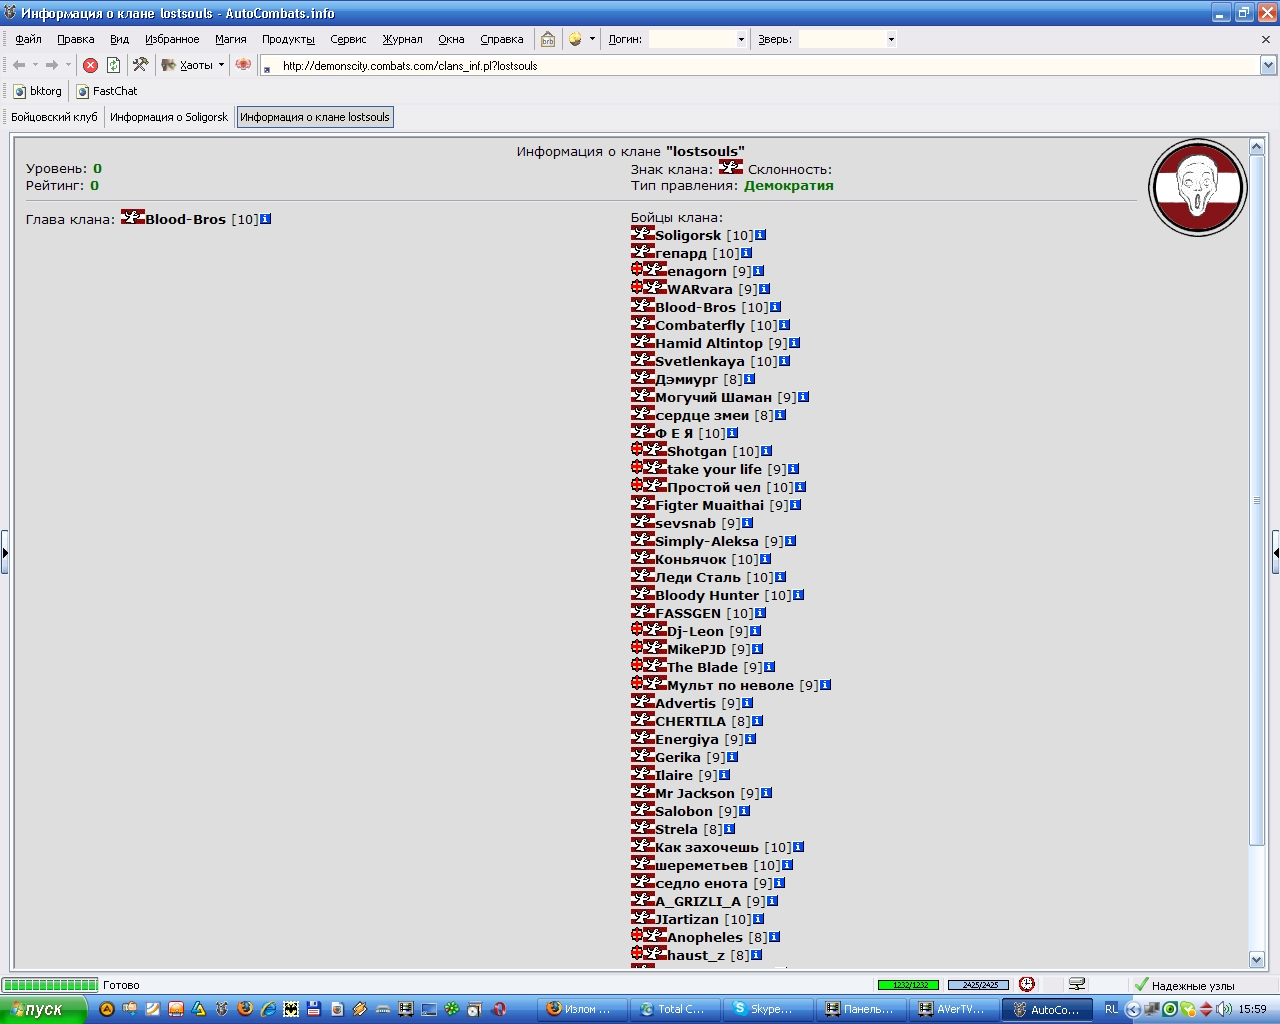Click Windows пуск Start button
Viewport: 1280px width, 1024px height.
click(44, 1009)
